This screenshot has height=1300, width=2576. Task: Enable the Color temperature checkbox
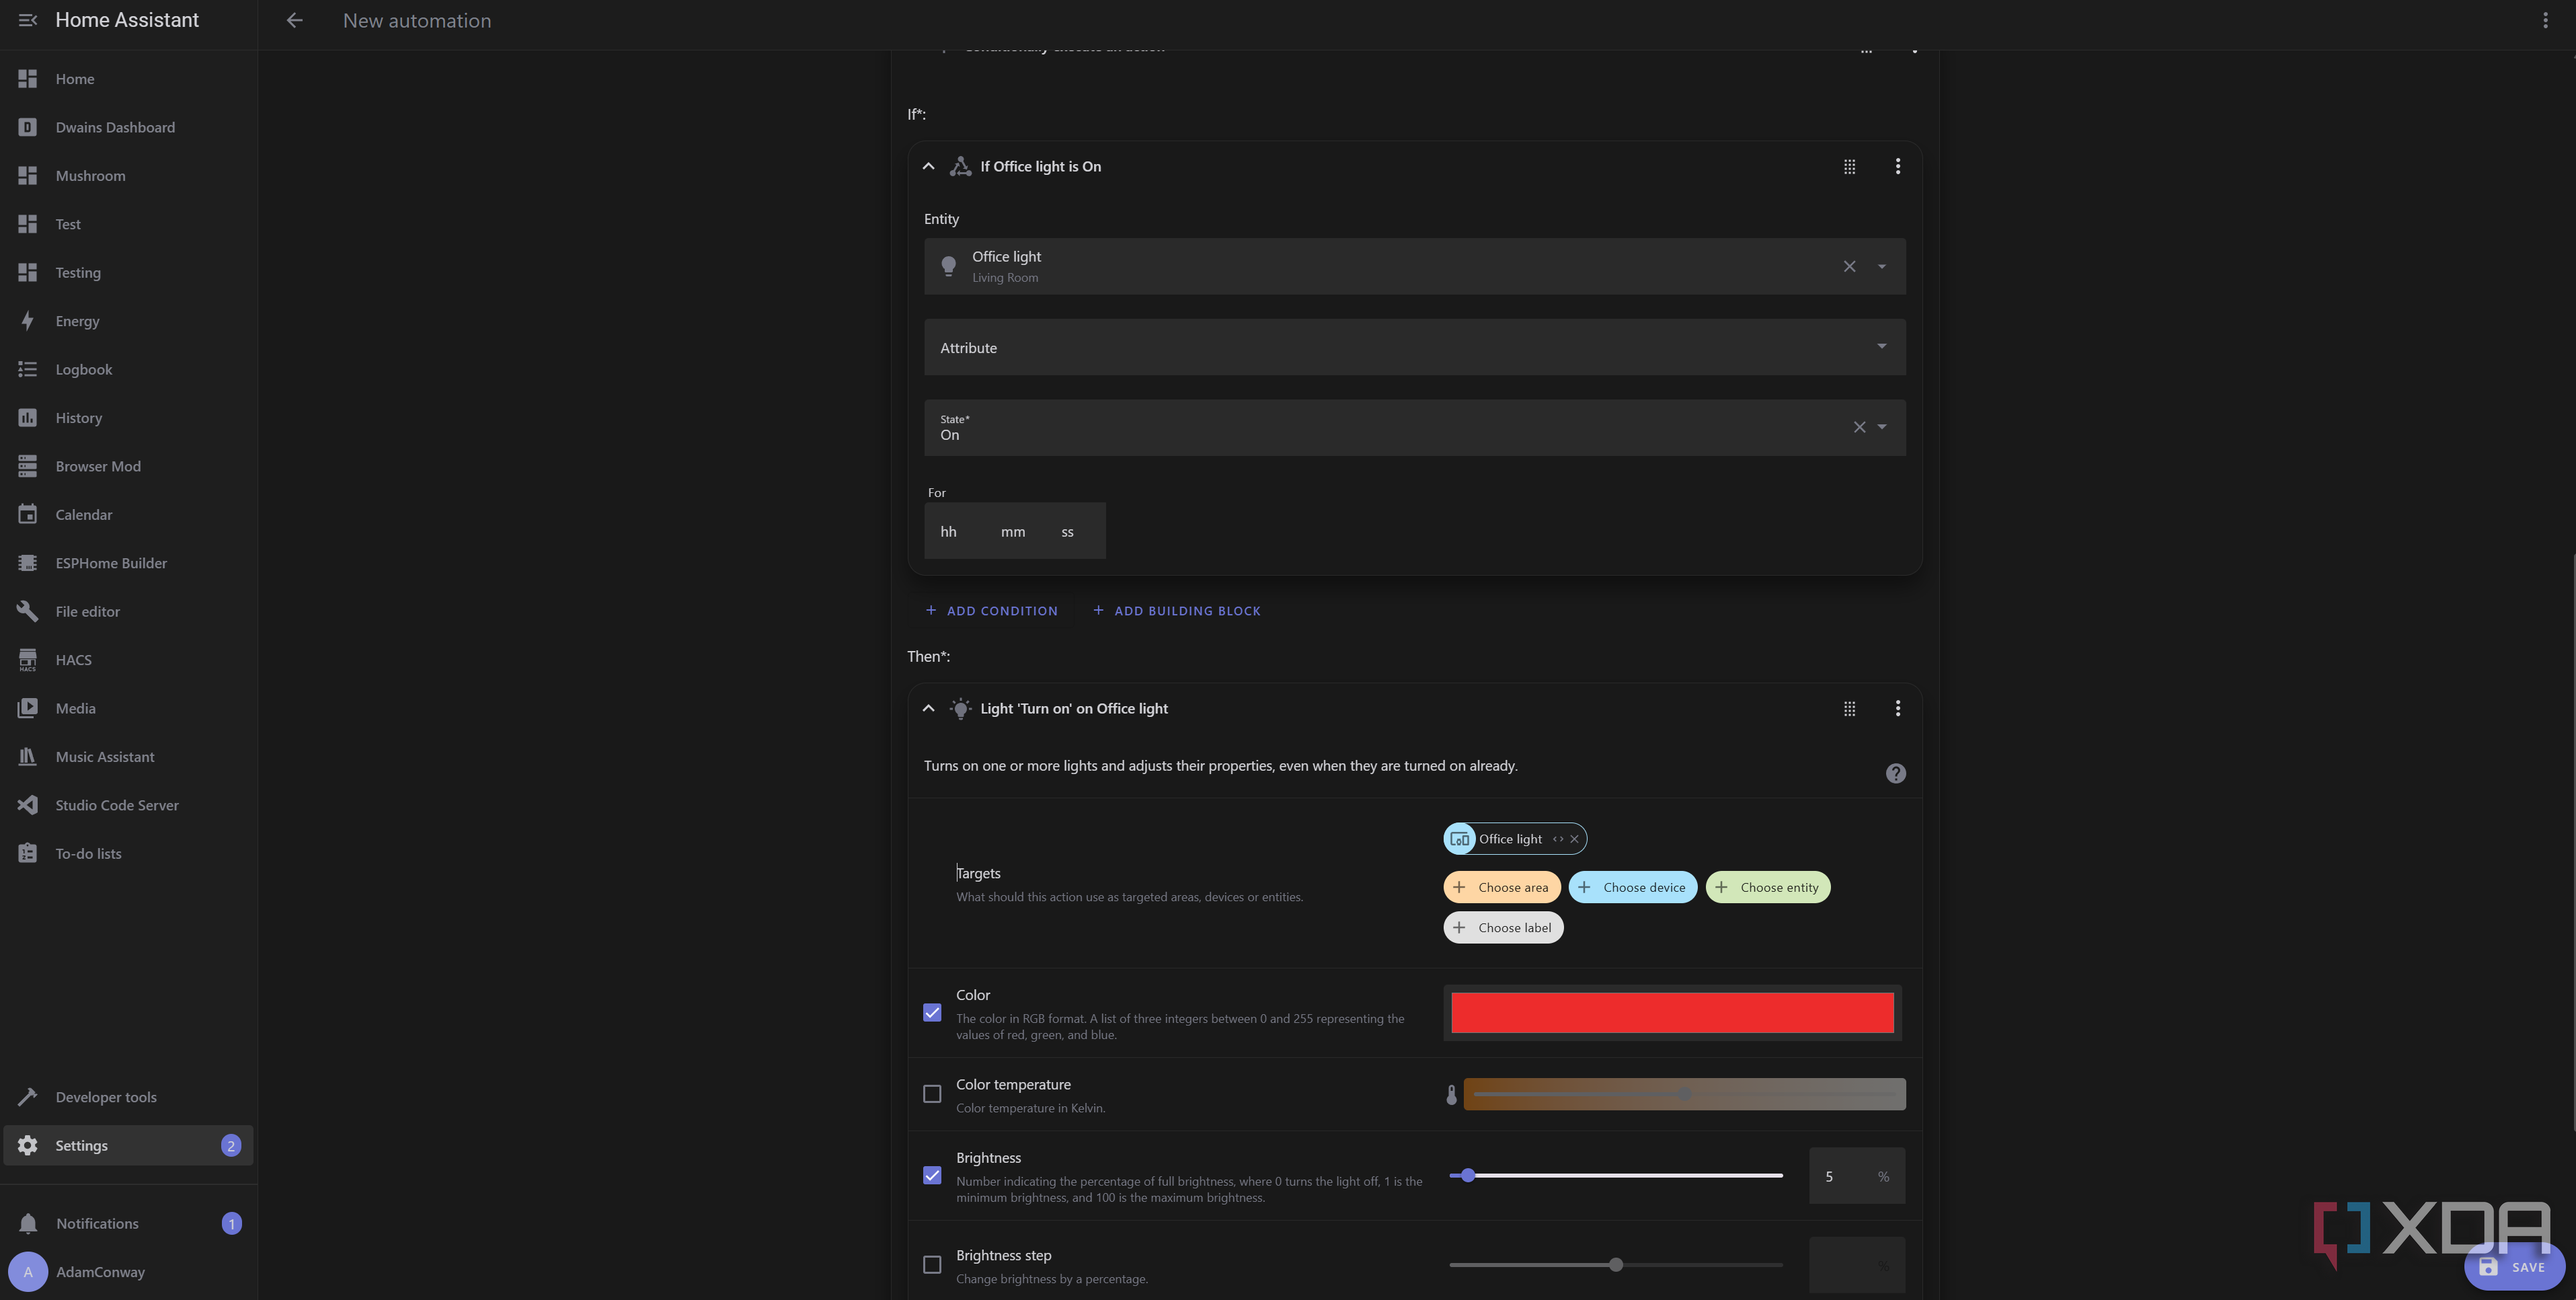coord(932,1095)
